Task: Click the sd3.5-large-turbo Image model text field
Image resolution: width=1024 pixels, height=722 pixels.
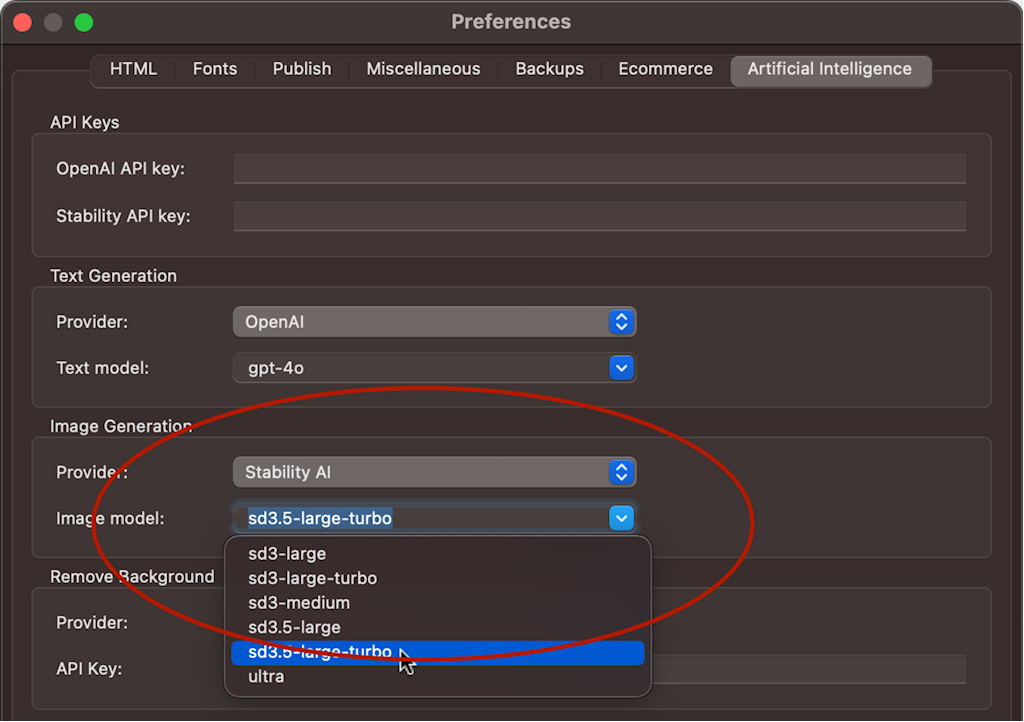Action: [x=421, y=518]
